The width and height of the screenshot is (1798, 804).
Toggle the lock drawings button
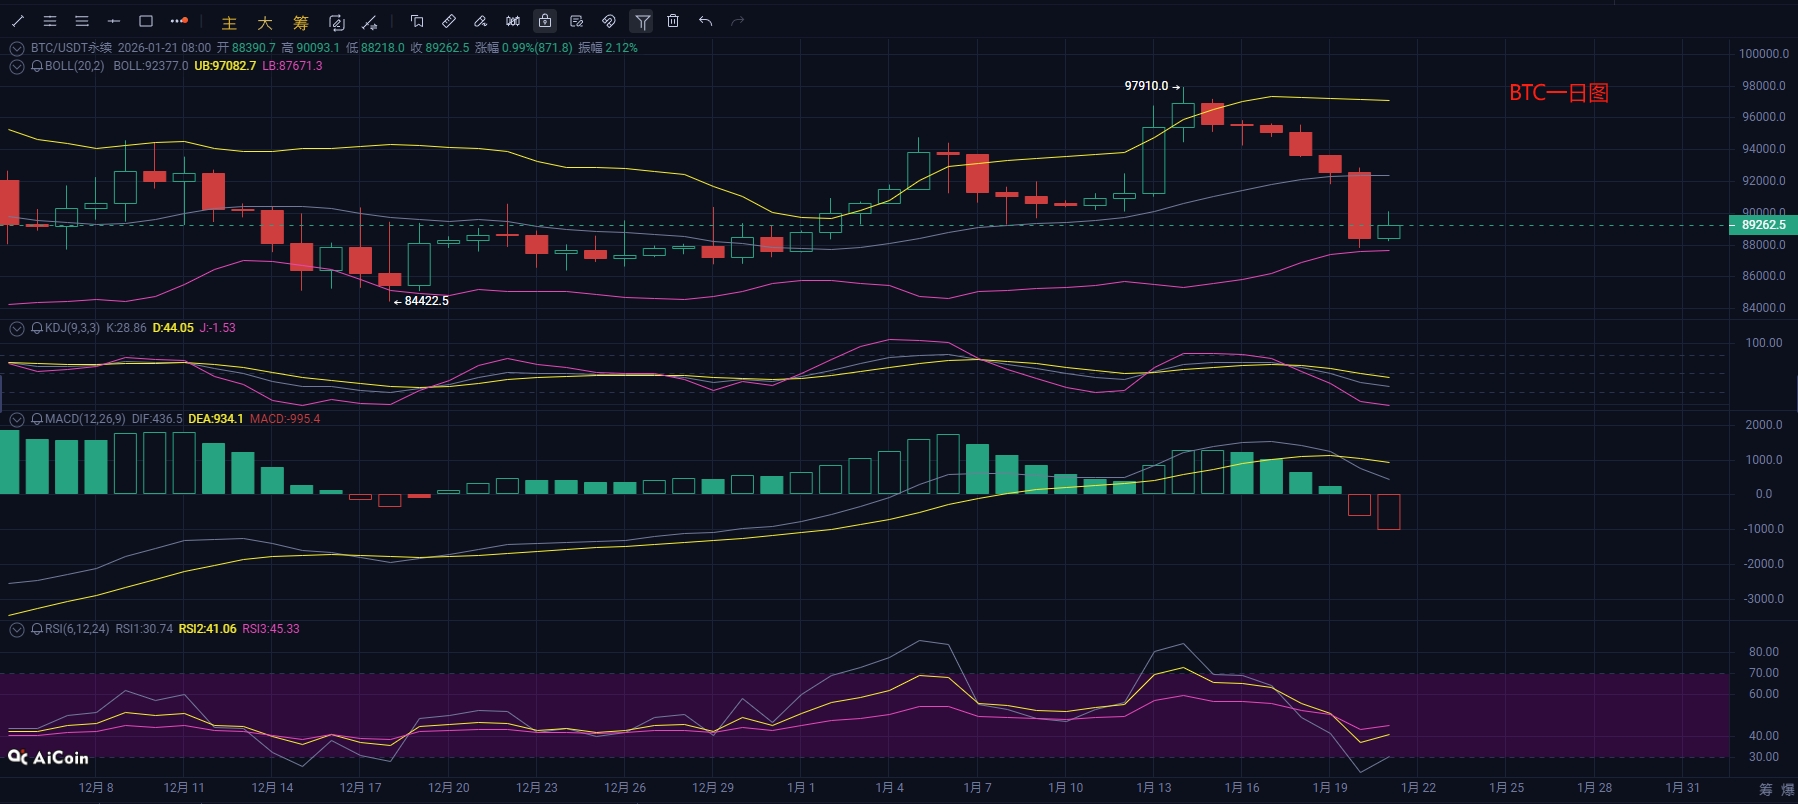(545, 21)
